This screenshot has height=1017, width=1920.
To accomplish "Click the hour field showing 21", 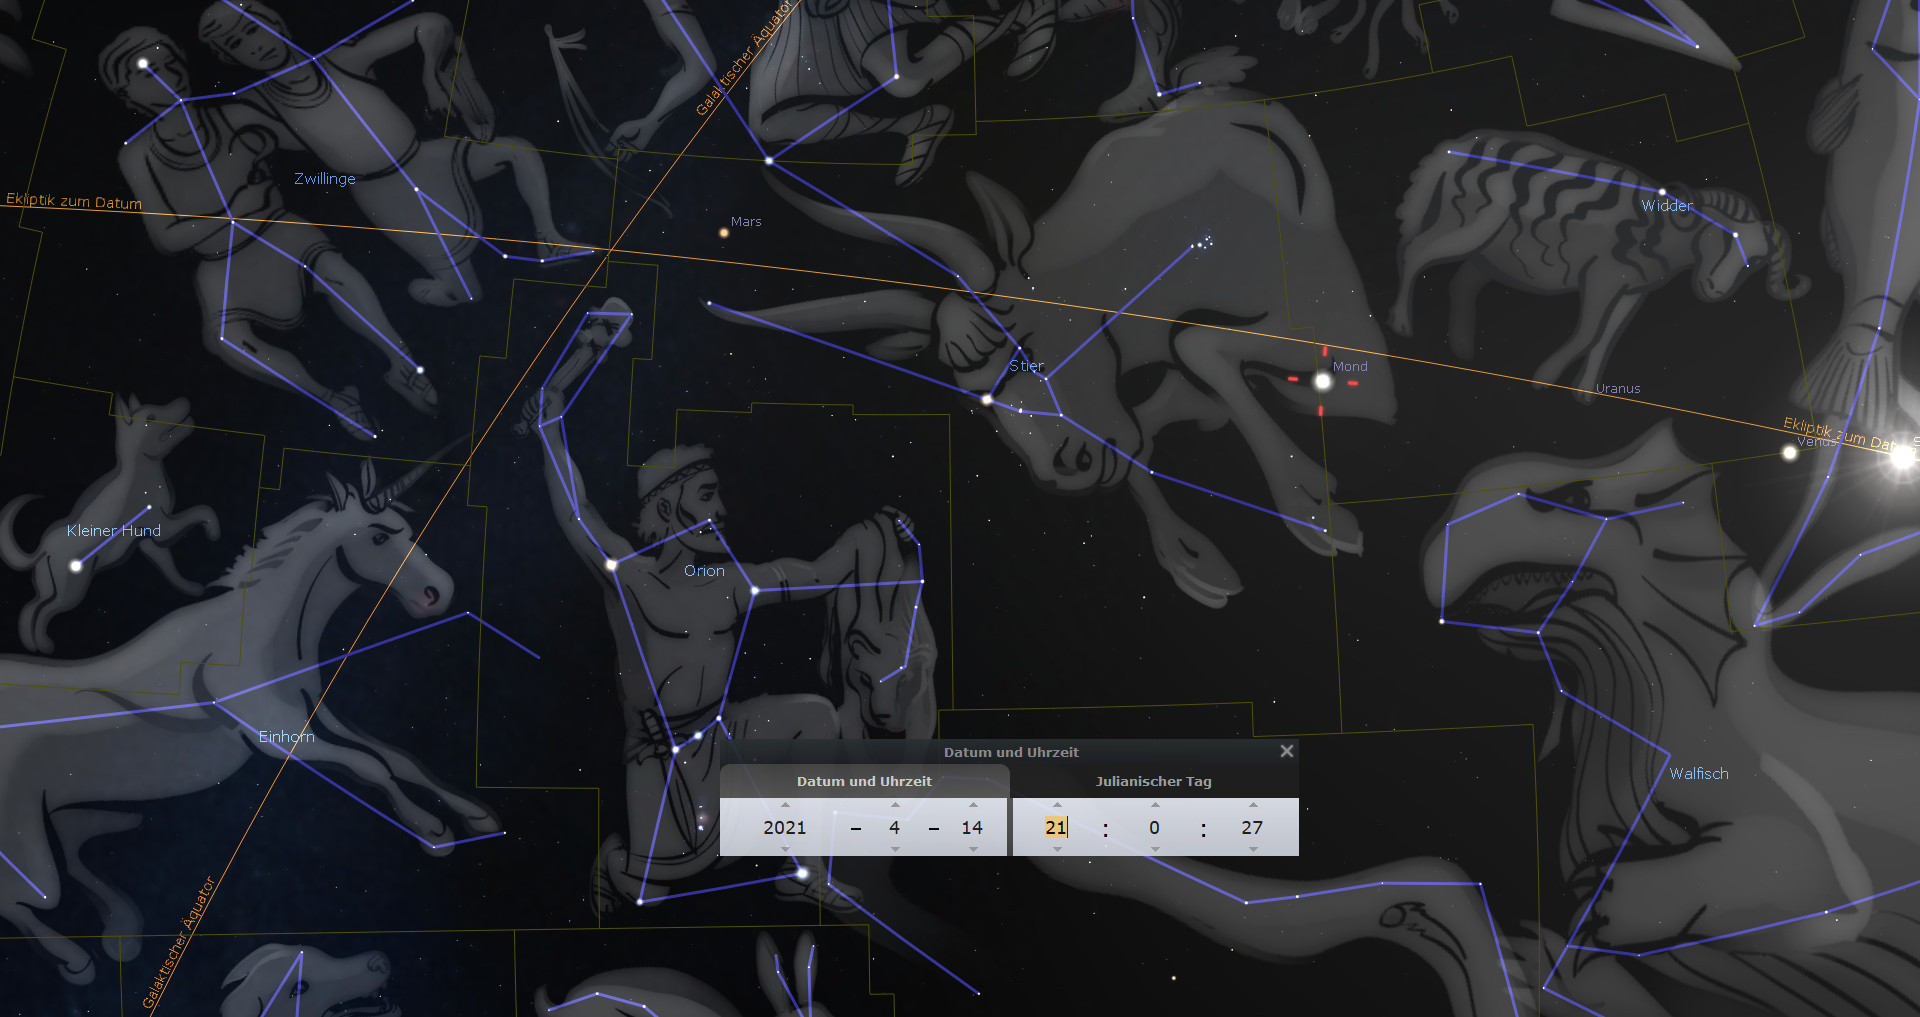I will (x=1056, y=827).
